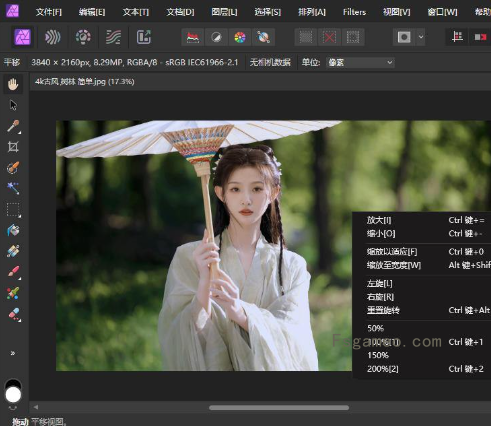
Task: Choose Zoom Out [O] menu entry
Action: pos(422,234)
